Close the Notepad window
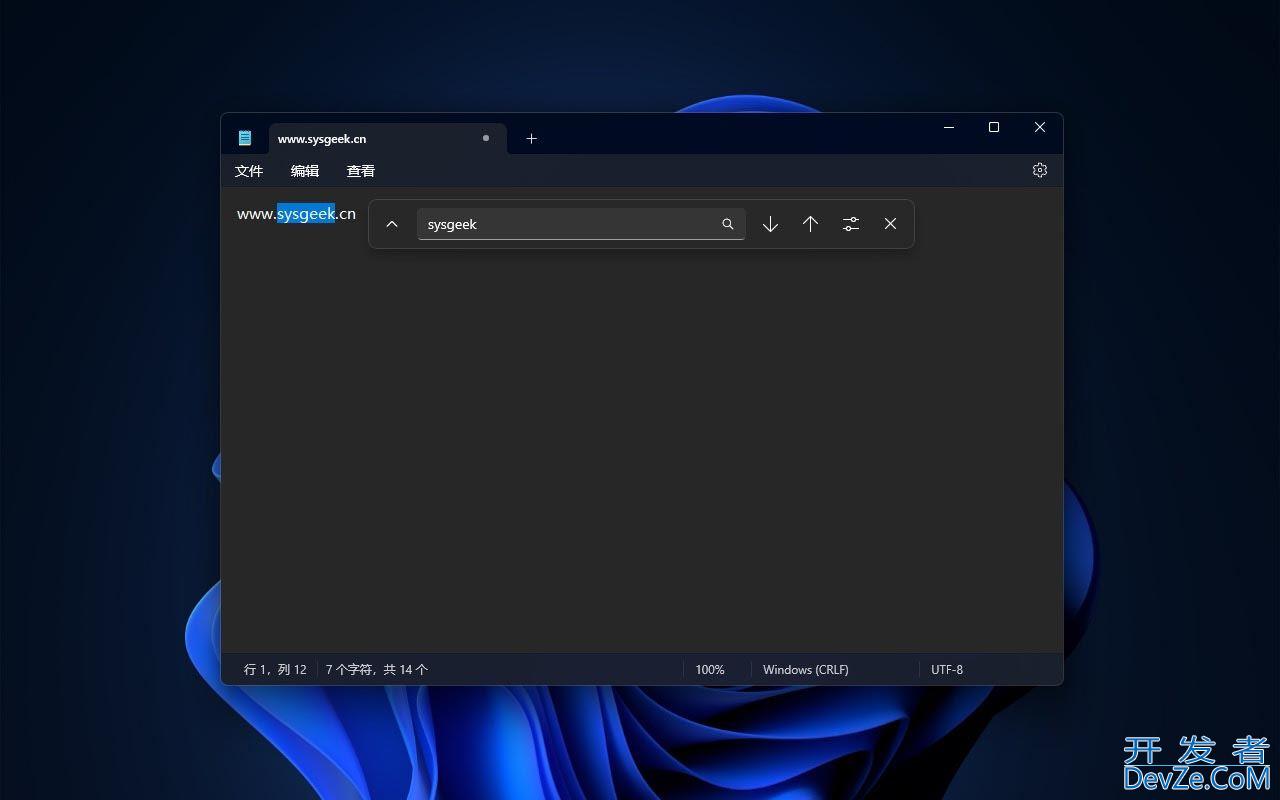The image size is (1280, 800). coord(1040,127)
